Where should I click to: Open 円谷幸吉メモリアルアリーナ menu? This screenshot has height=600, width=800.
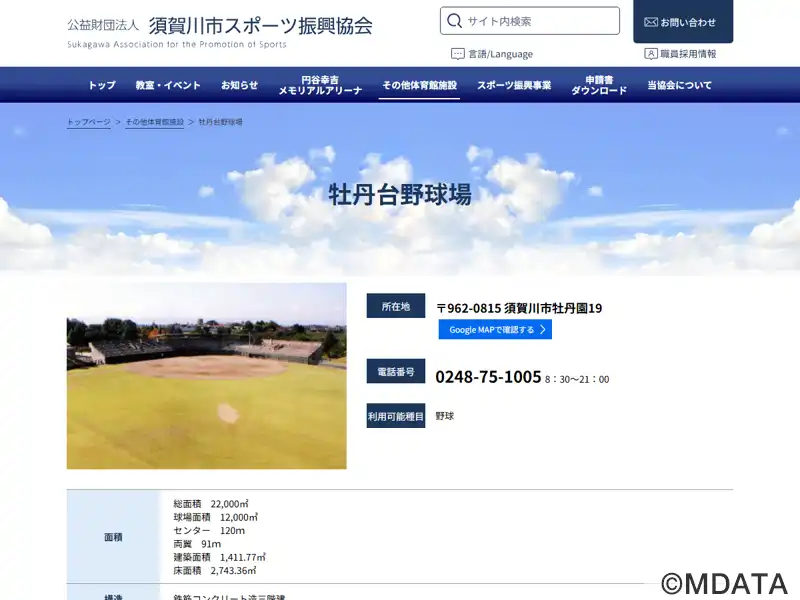click(320, 85)
